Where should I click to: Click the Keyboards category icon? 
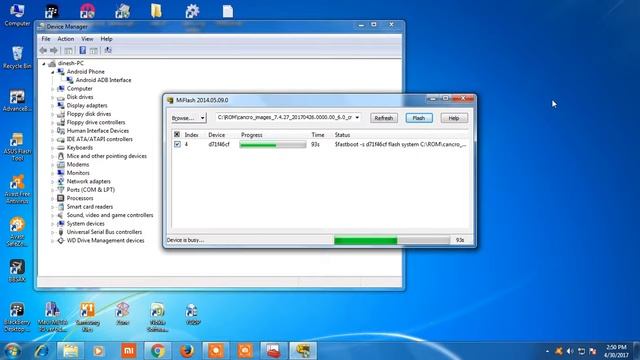(61, 148)
